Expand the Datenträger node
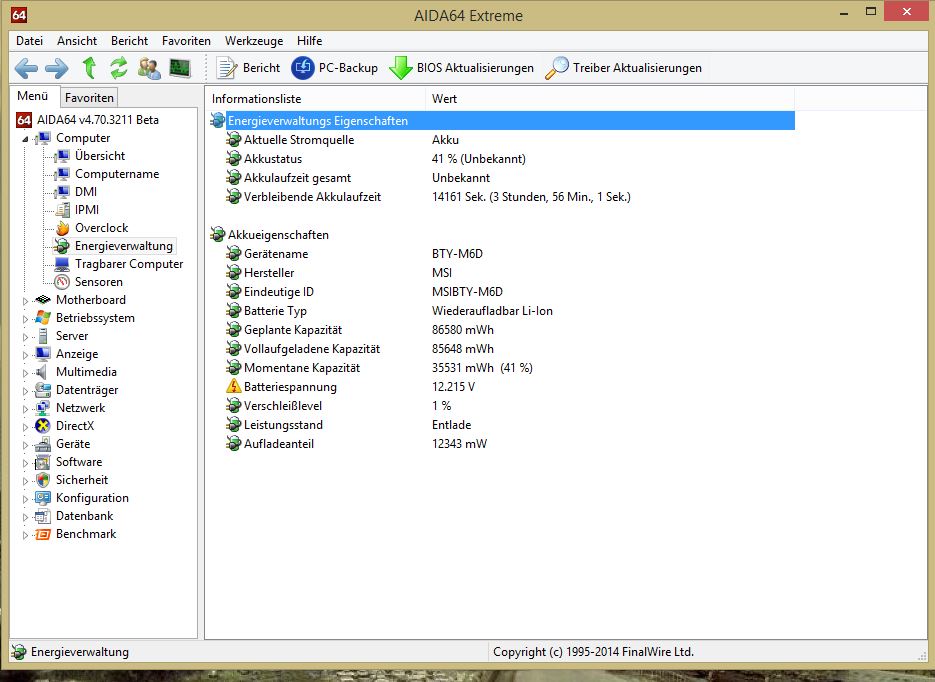Image resolution: width=935 pixels, height=682 pixels. click(x=25, y=391)
